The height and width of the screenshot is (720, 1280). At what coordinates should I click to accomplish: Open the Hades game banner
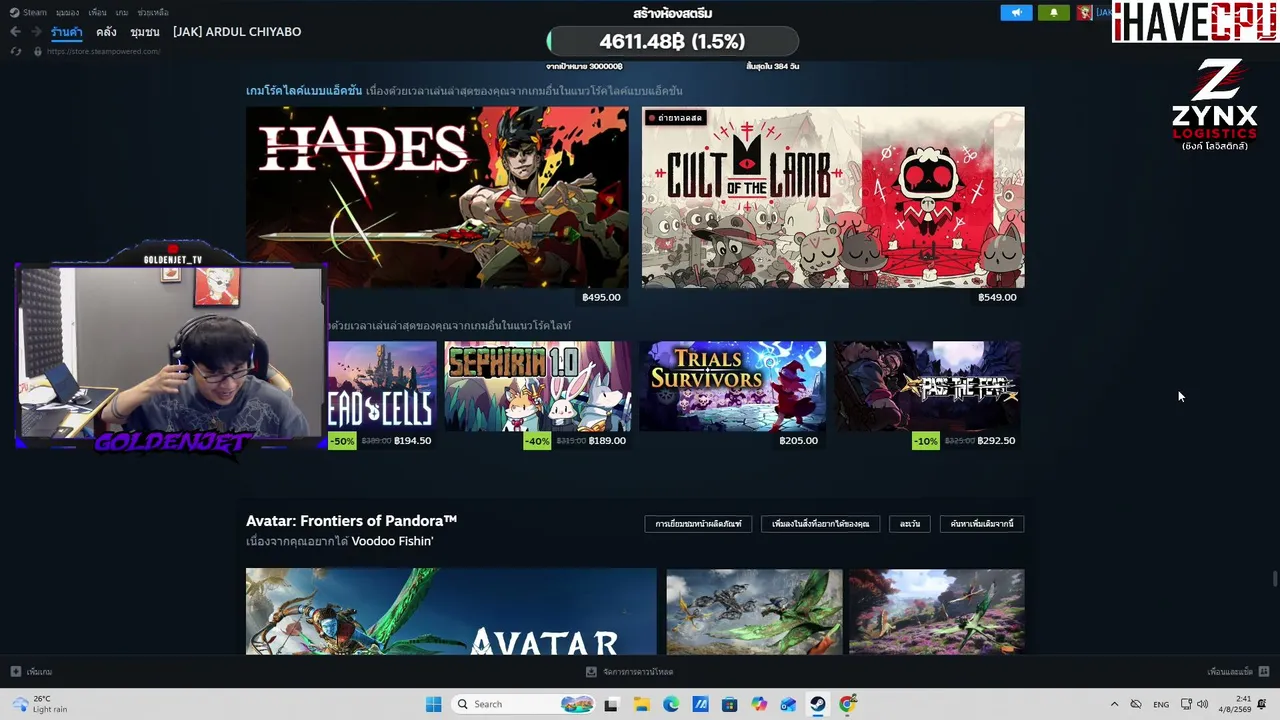[437, 197]
